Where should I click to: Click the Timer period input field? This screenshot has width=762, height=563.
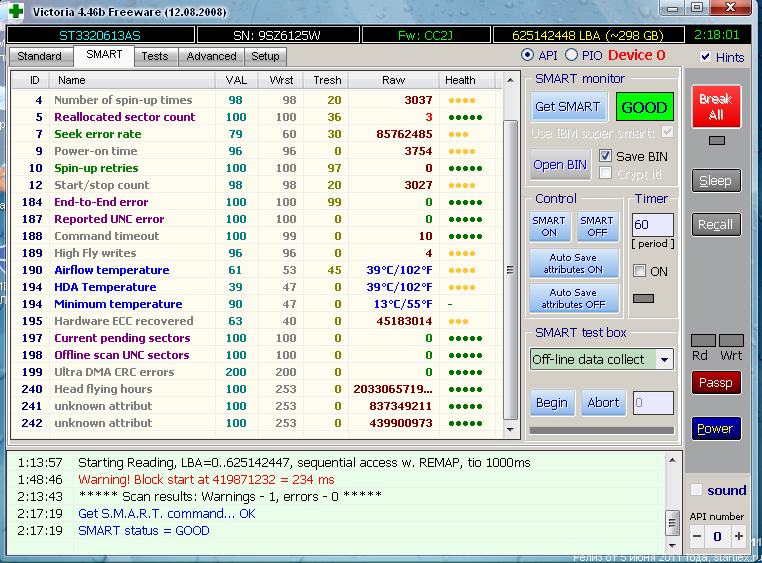pos(653,224)
